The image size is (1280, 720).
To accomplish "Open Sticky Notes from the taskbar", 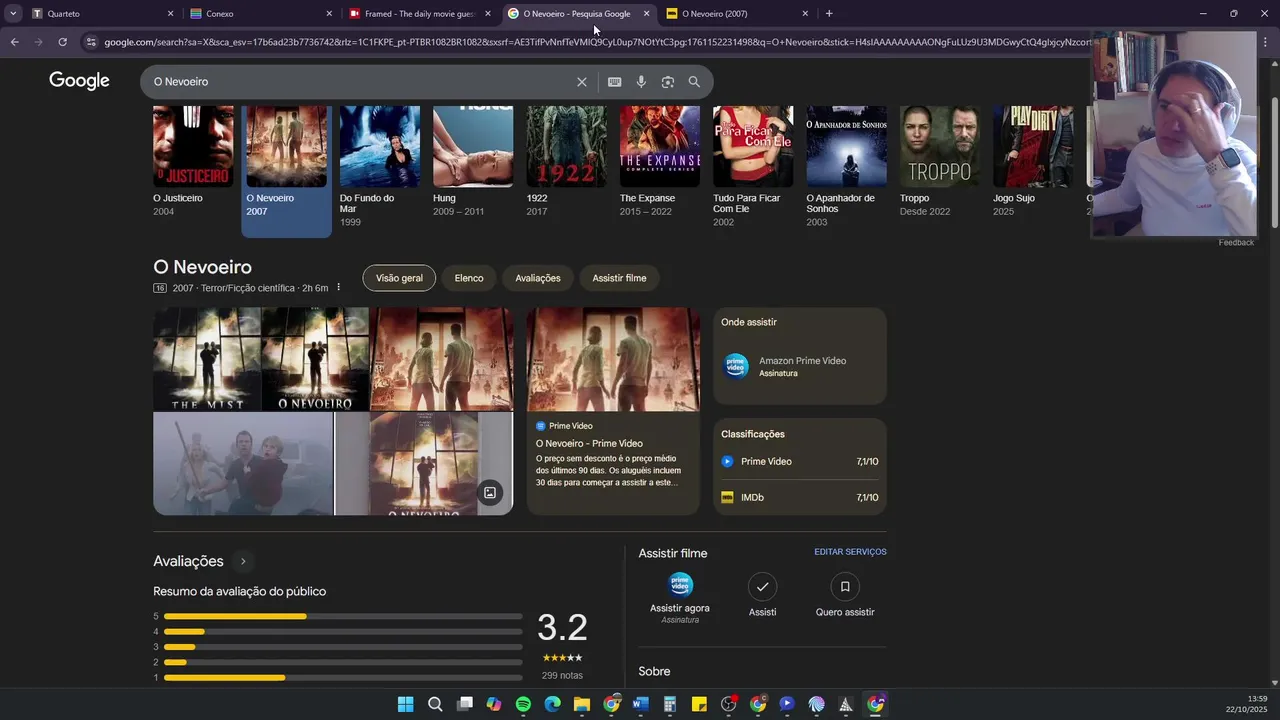I will (699, 704).
